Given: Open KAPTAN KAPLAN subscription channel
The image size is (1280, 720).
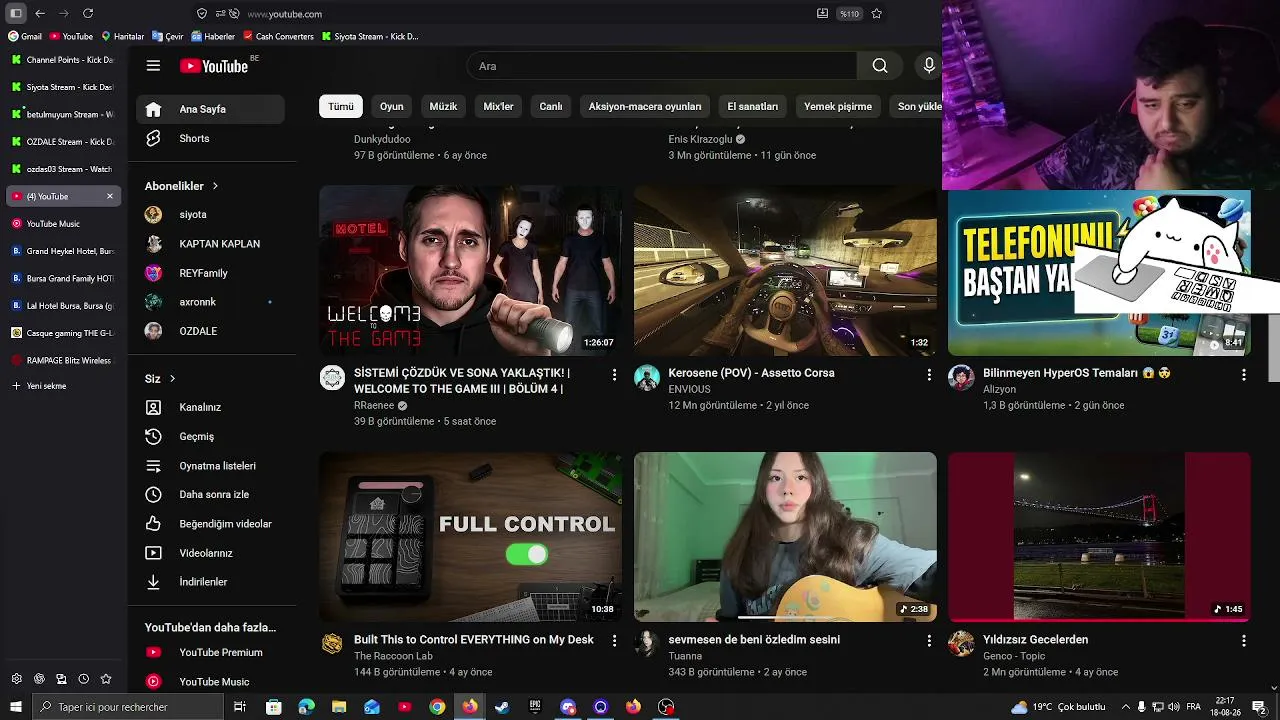Looking at the screenshot, I should 210,244.
